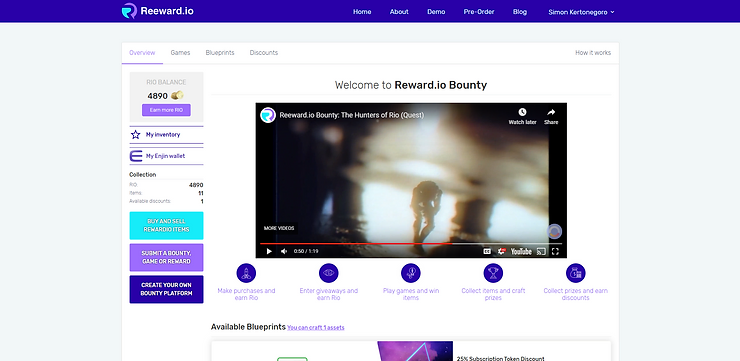Switch to the Discounts tab
This screenshot has width=740, height=361.
pos(264,53)
